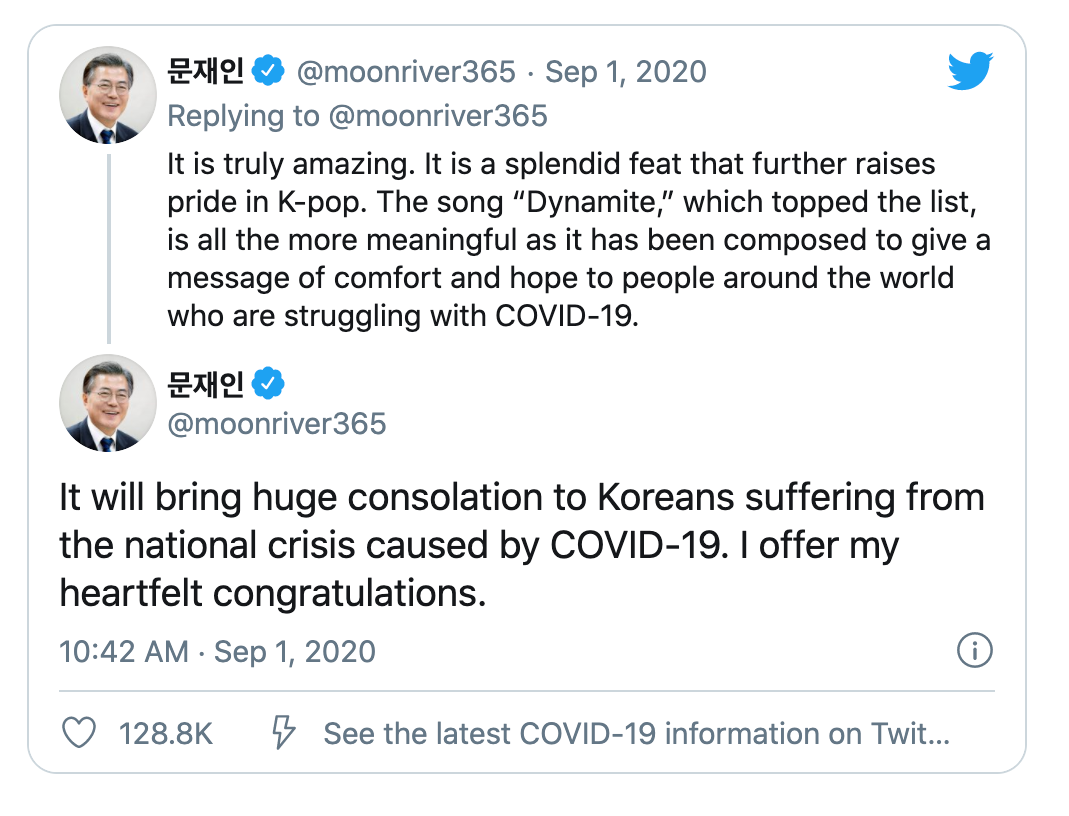Viewport: 1069px width, 816px height.
Task: Open @moonriver365 handle under lower name
Action: [x=276, y=423]
